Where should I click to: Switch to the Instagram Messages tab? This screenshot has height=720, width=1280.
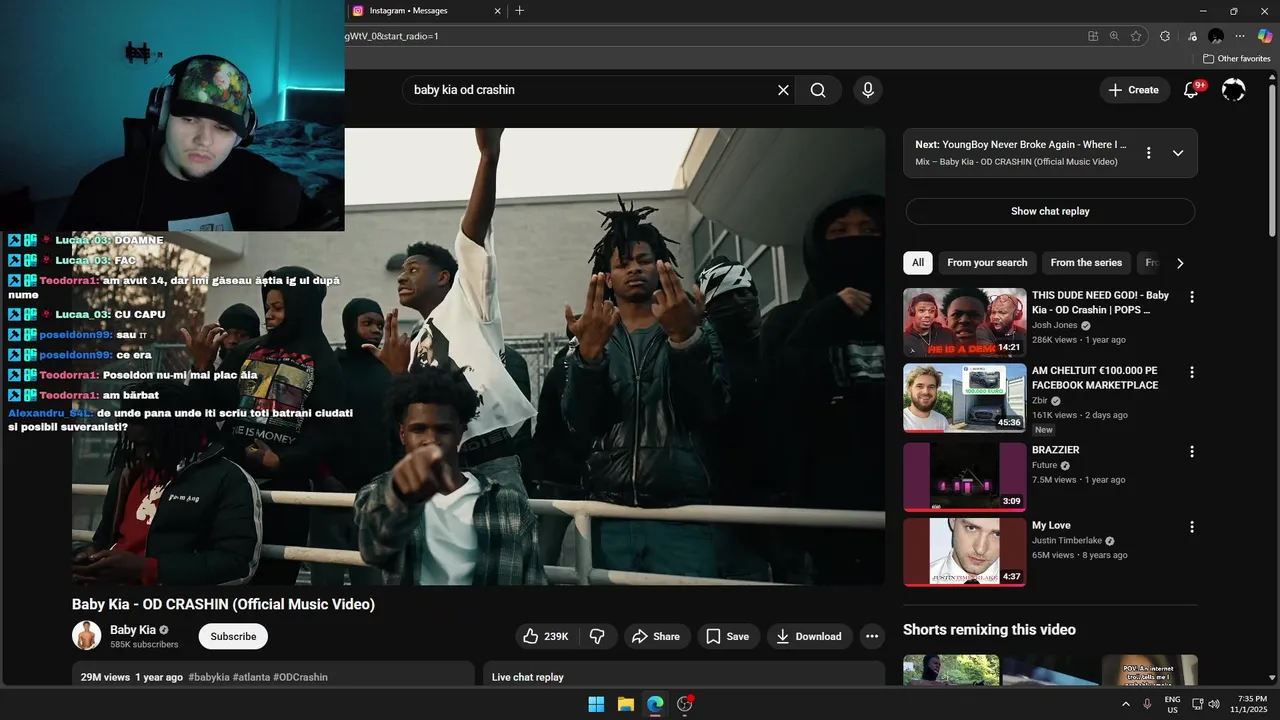(420, 11)
